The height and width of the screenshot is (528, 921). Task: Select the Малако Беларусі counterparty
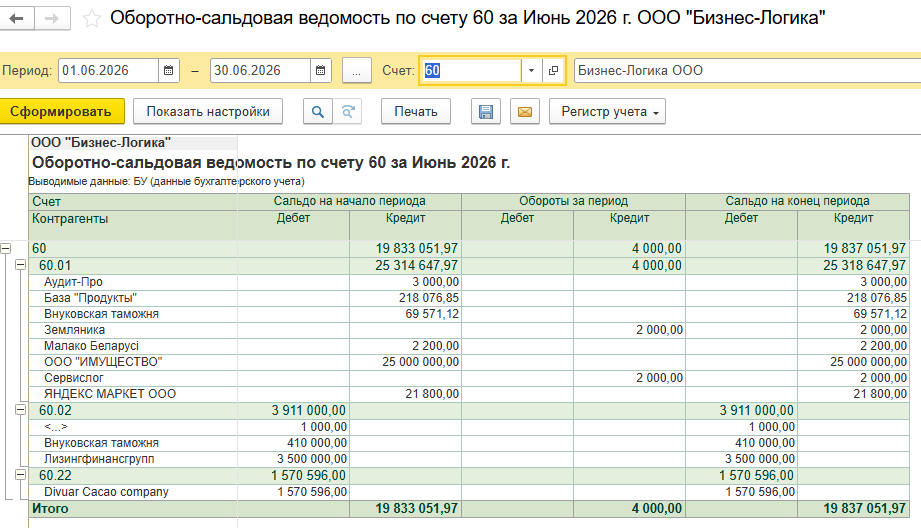(91, 346)
